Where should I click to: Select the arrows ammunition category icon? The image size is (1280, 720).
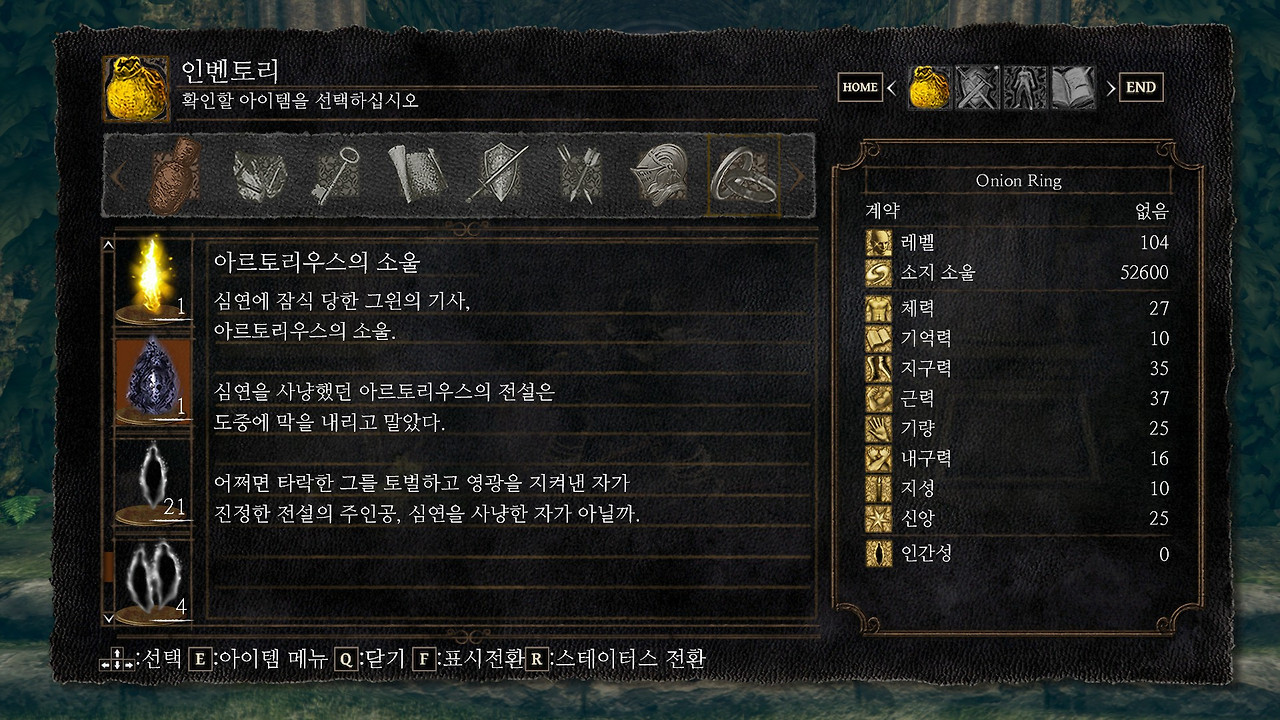(580, 176)
